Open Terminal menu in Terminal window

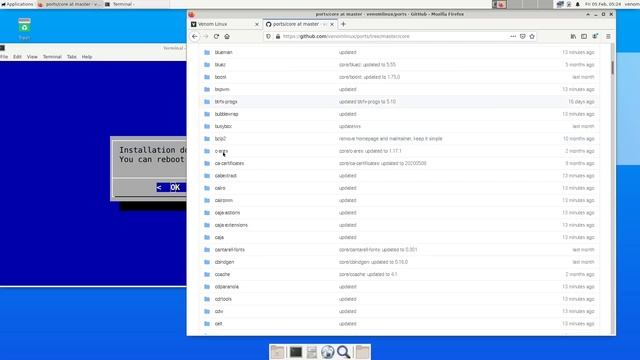point(52,57)
